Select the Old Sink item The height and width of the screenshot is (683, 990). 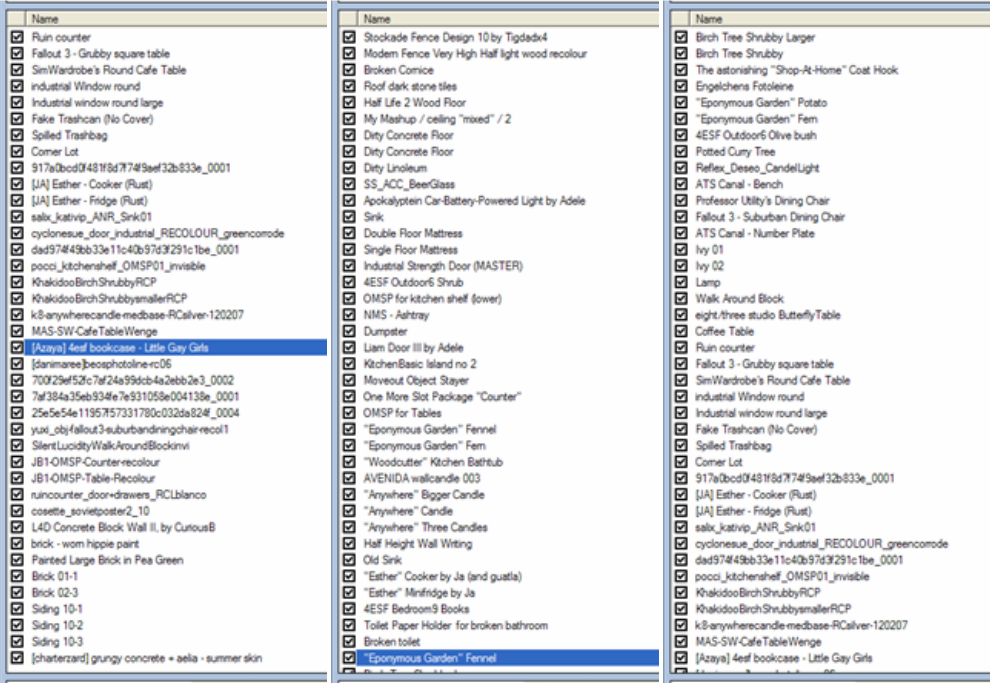(383, 560)
